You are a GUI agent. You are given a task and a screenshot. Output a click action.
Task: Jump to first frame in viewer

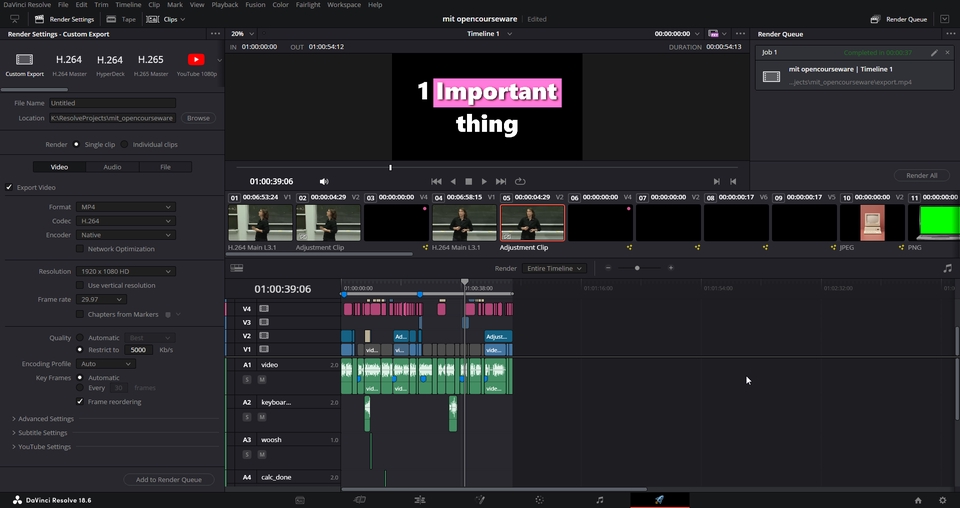[x=436, y=181]
